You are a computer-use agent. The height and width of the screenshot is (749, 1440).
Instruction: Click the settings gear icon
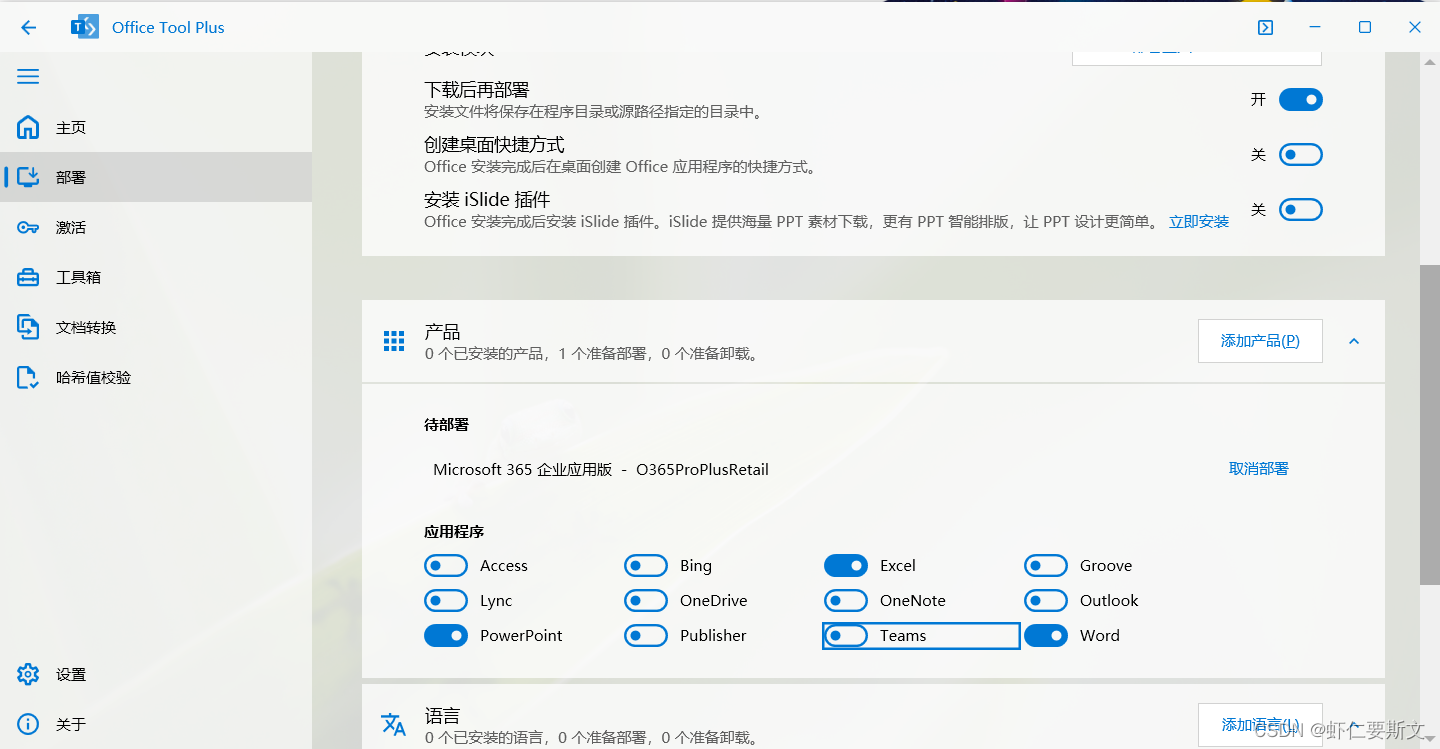point(28,674)
